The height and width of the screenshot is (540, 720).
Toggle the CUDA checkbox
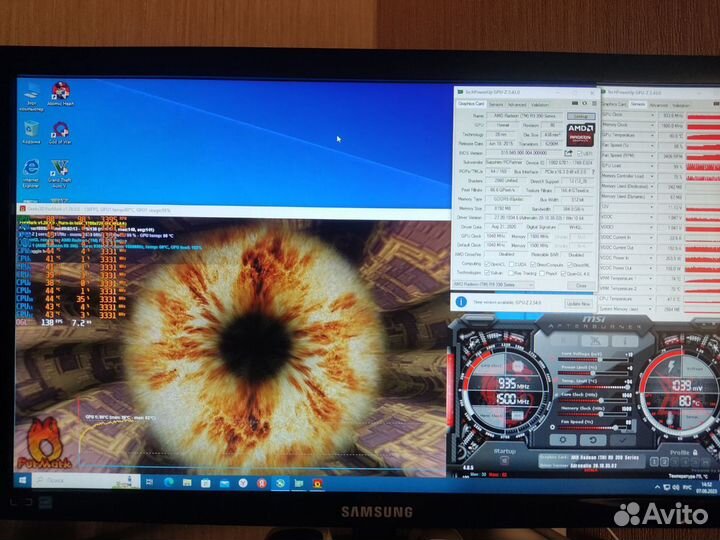(x=511, y=264)
